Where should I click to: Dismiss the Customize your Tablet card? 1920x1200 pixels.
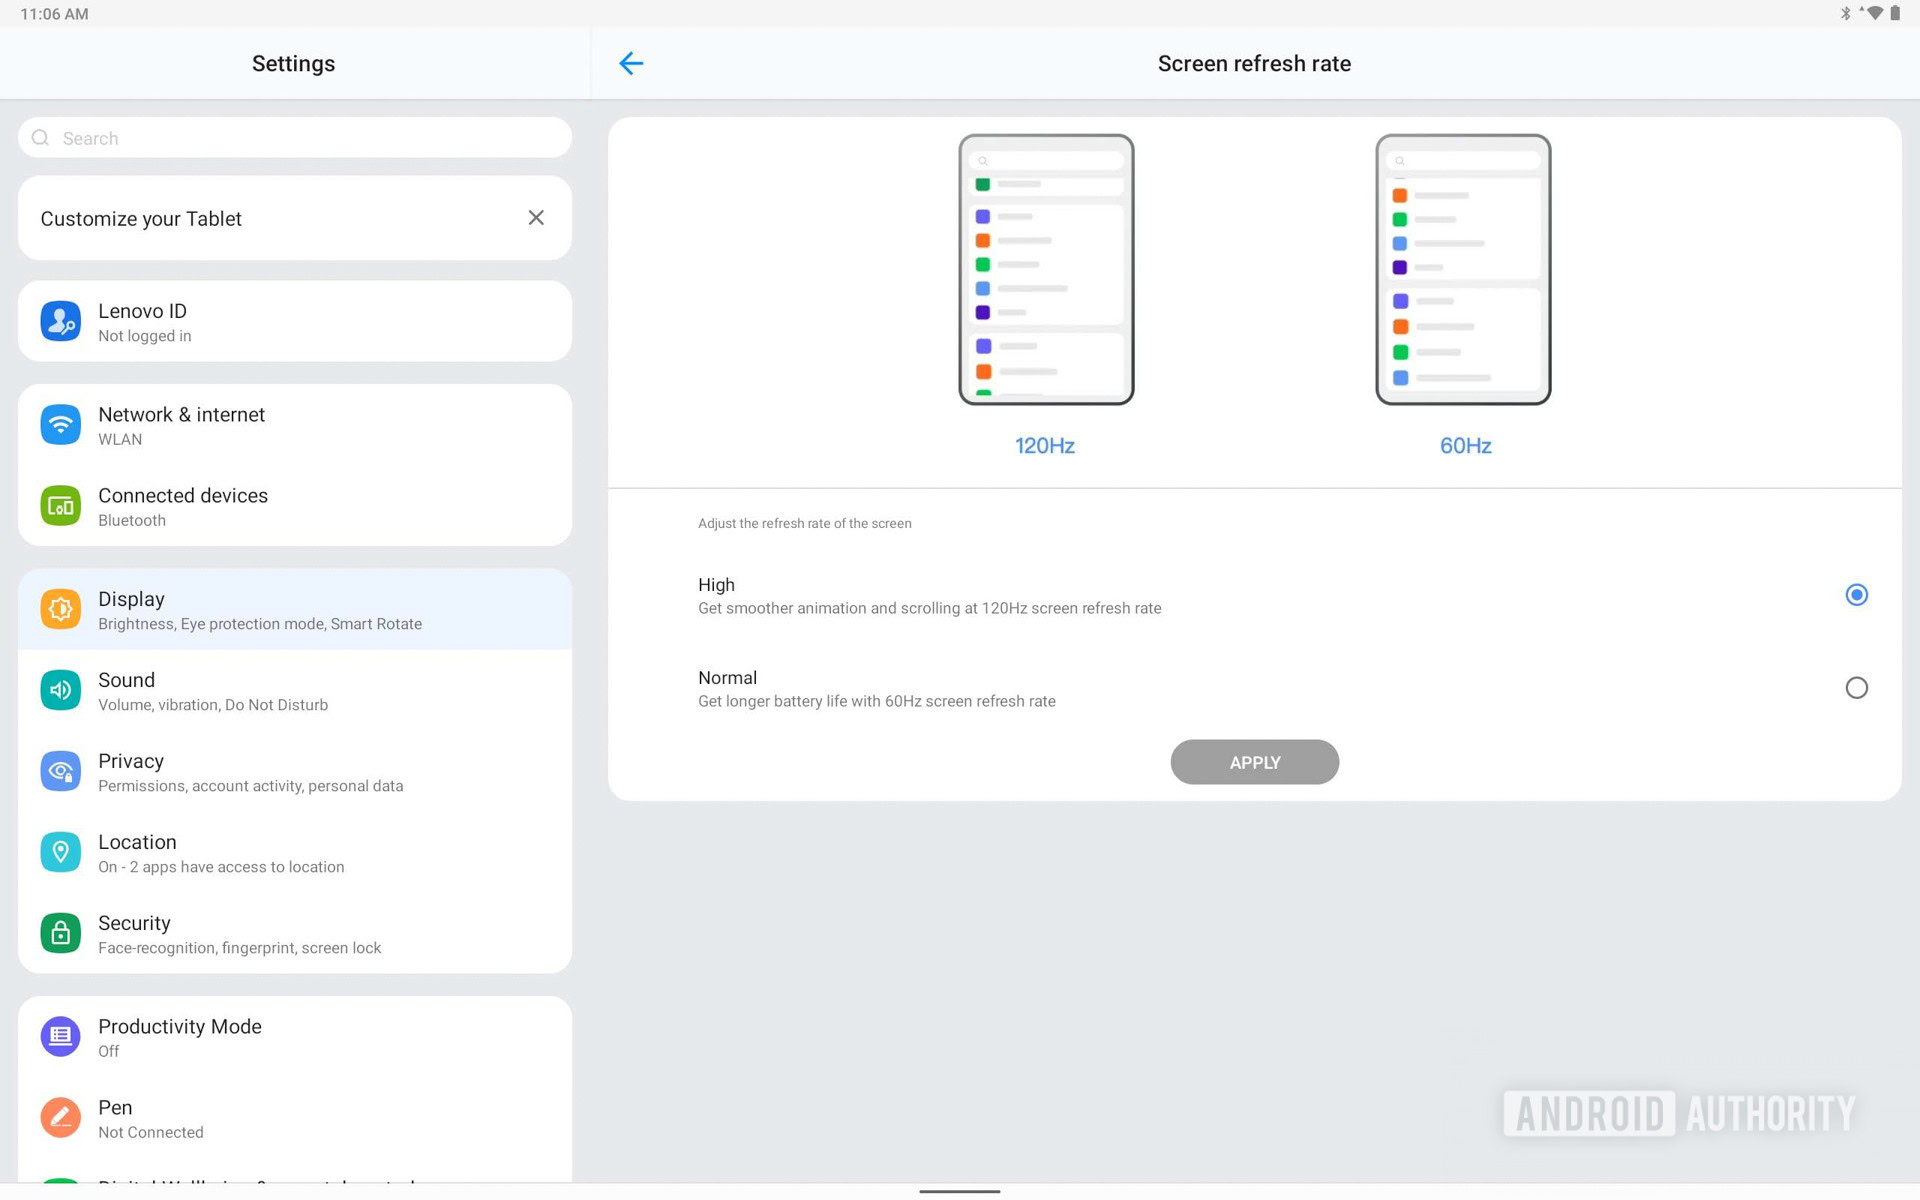click(536, 218)
